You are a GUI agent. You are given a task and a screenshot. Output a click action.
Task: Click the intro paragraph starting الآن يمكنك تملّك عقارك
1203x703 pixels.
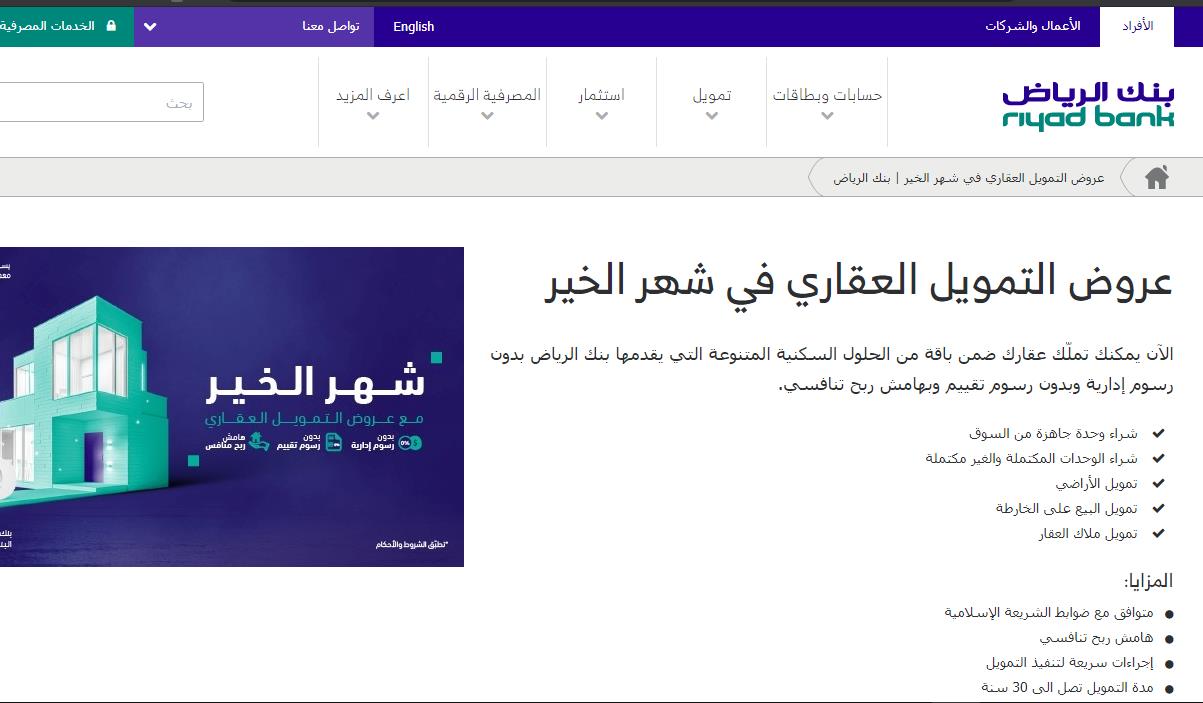click(x=832, y=369)
